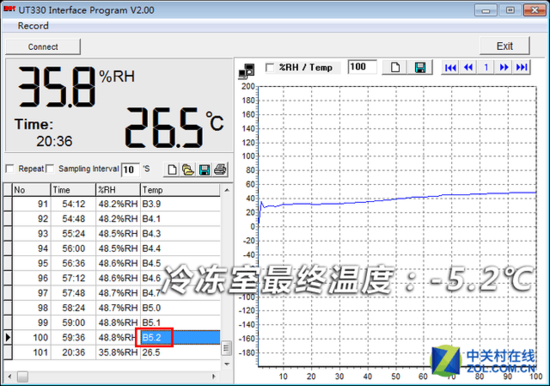Click the computer connection icon beside the chart
Screen dimensions: 550x386
coord(247,70)
